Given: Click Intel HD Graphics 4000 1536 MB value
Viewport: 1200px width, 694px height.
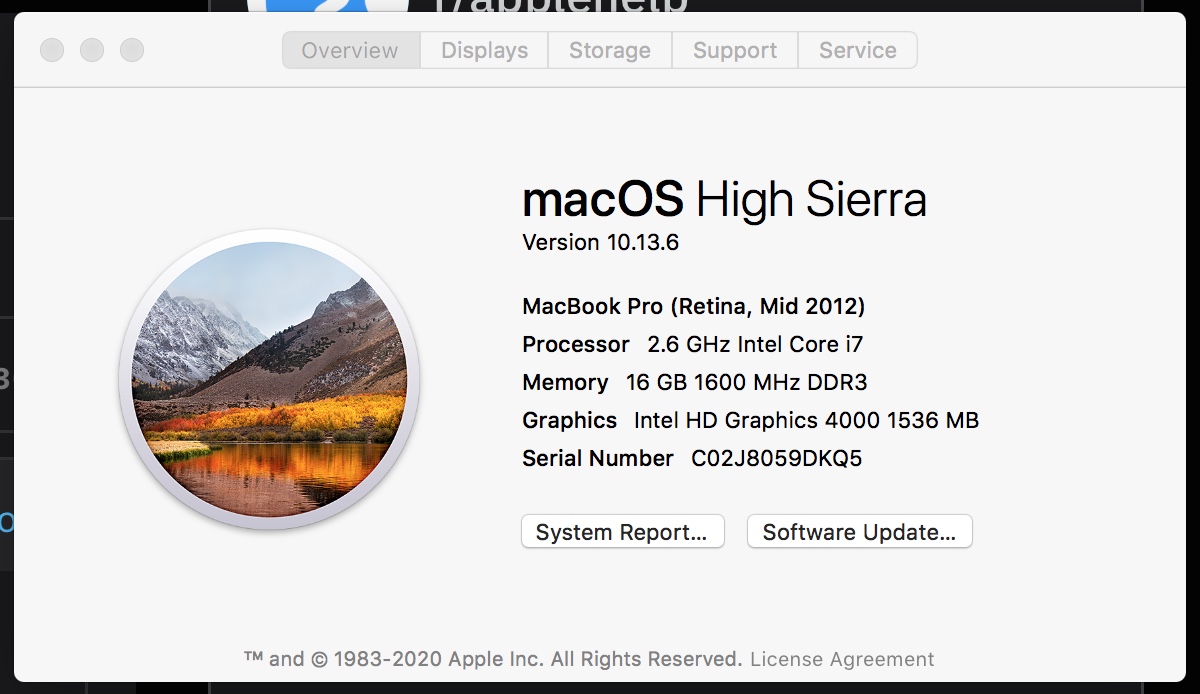Looking at the screenshot, I should [x=806, y=420].
